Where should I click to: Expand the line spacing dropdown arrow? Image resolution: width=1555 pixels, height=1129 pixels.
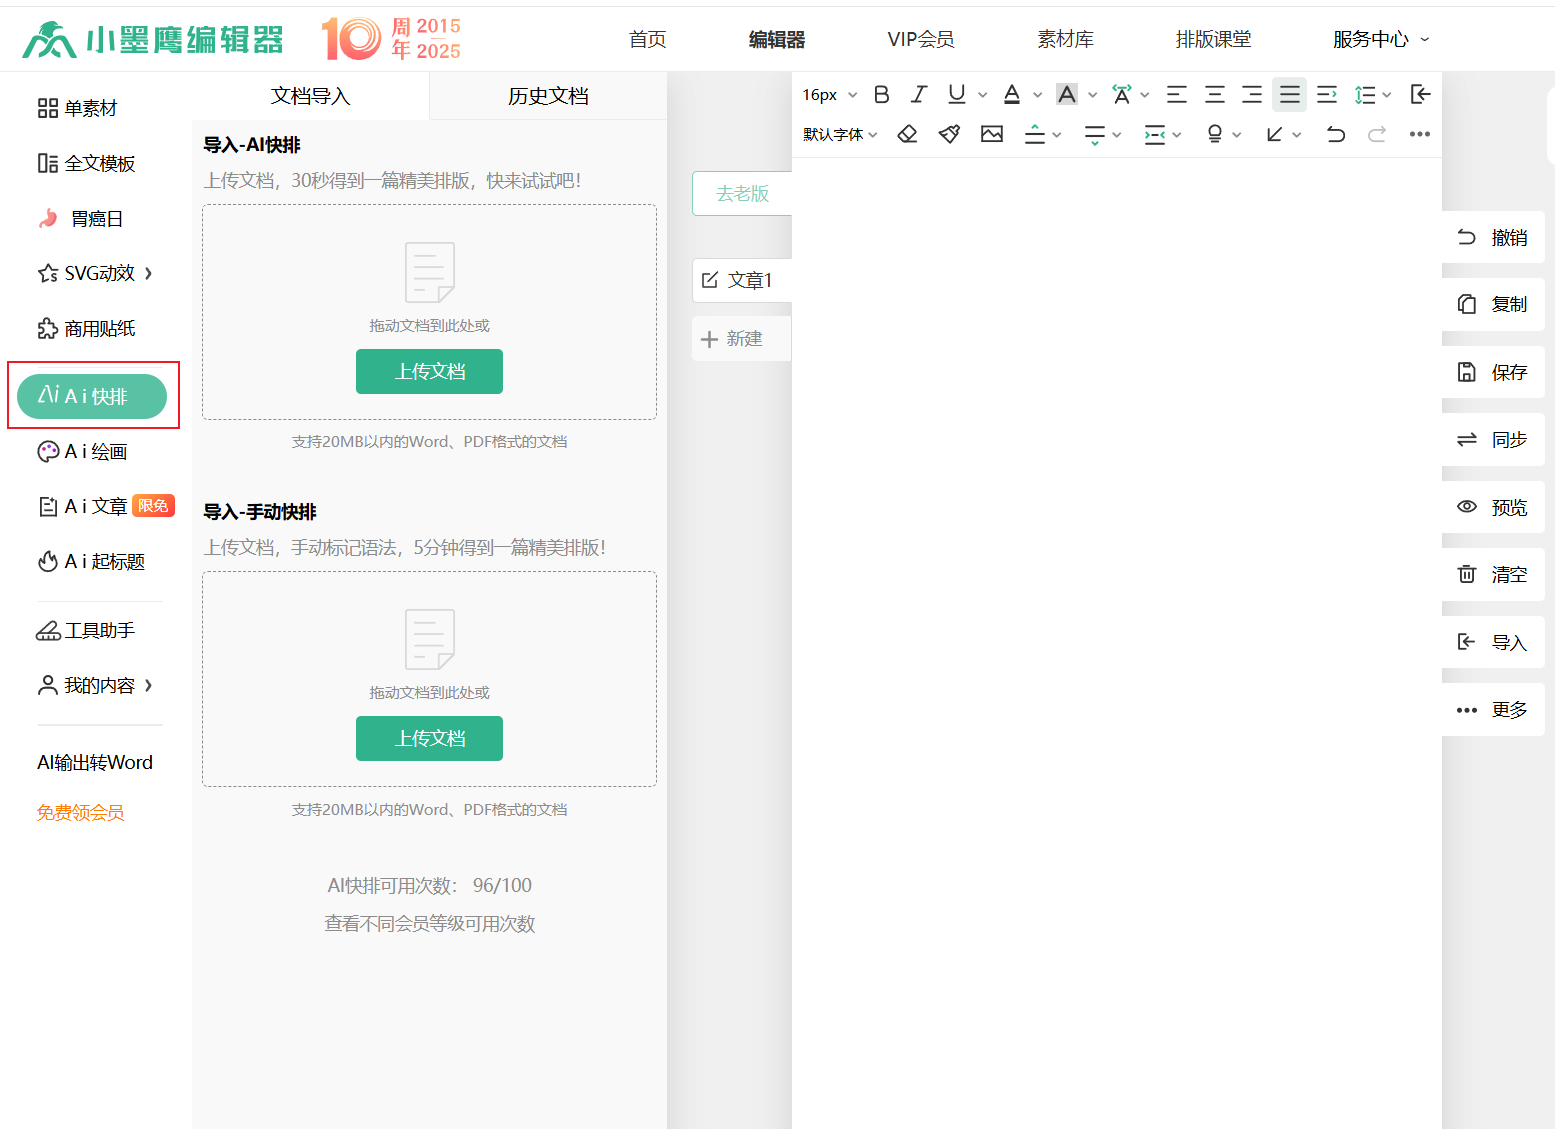point(1387,95)
